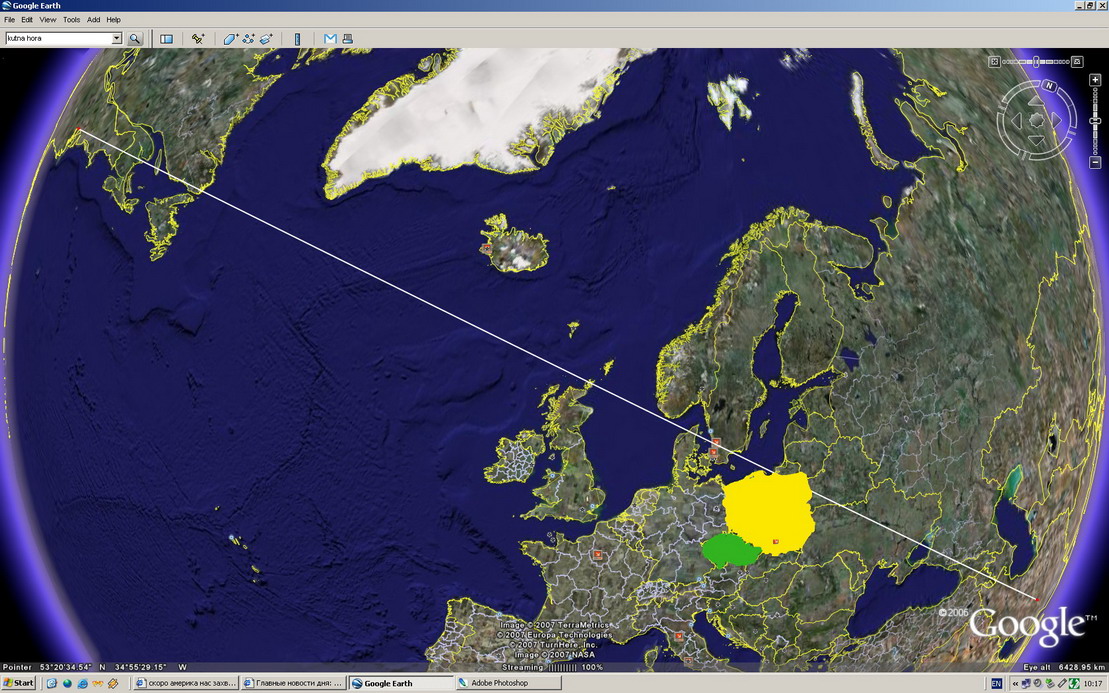Click the tilt-to-horizon icon
This screenshot has height=693, width=1109.
pyautogui.click(x=1077, y=62)
